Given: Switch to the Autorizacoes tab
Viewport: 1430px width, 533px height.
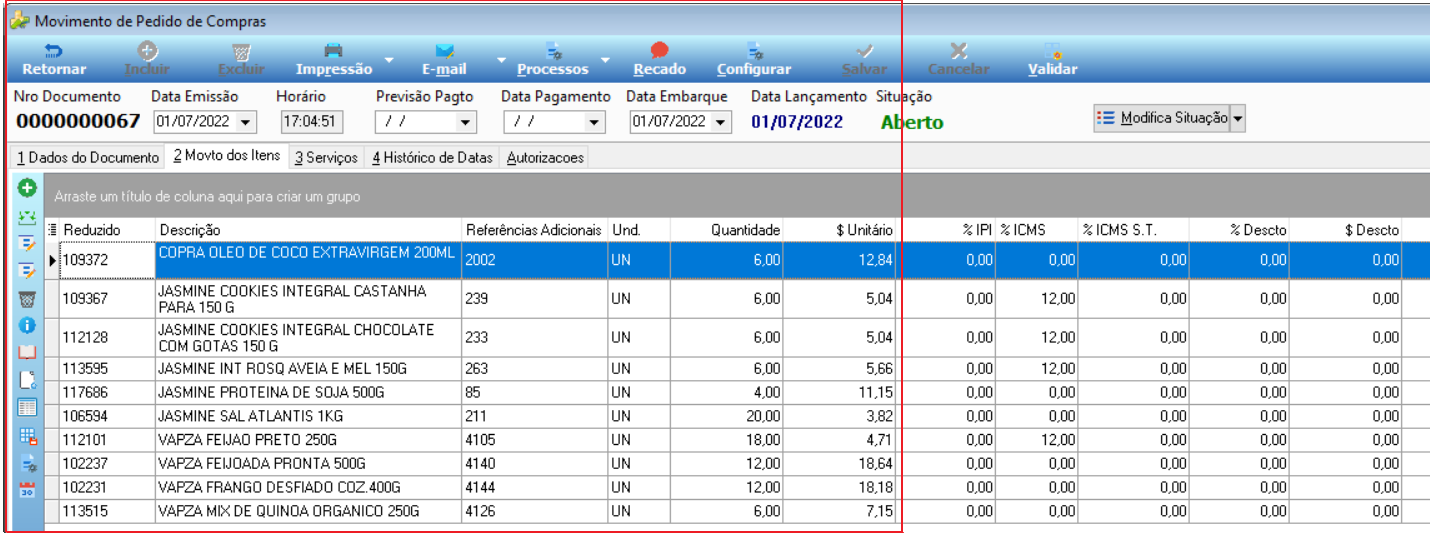Looking at the screenshot, I should [x=545, y=158].
